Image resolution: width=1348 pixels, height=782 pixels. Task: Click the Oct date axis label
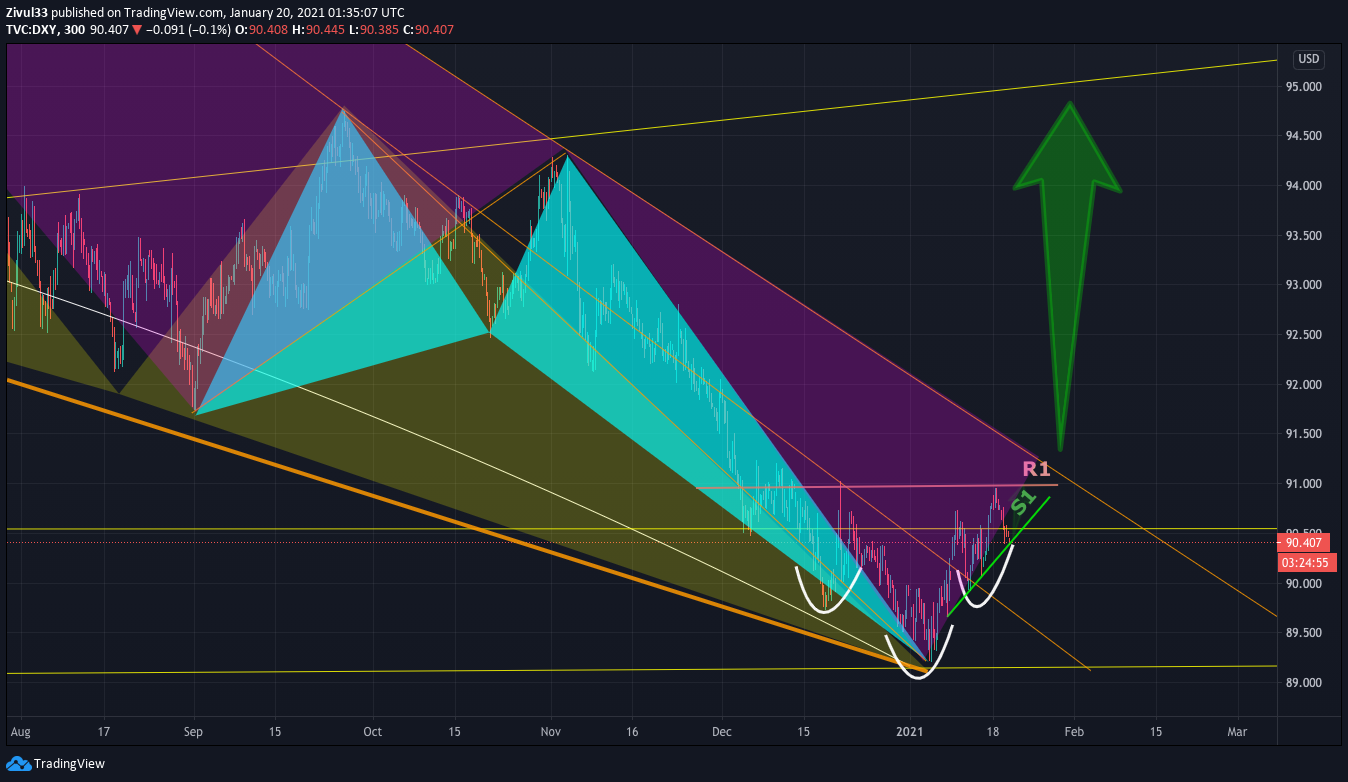point(373,732)
